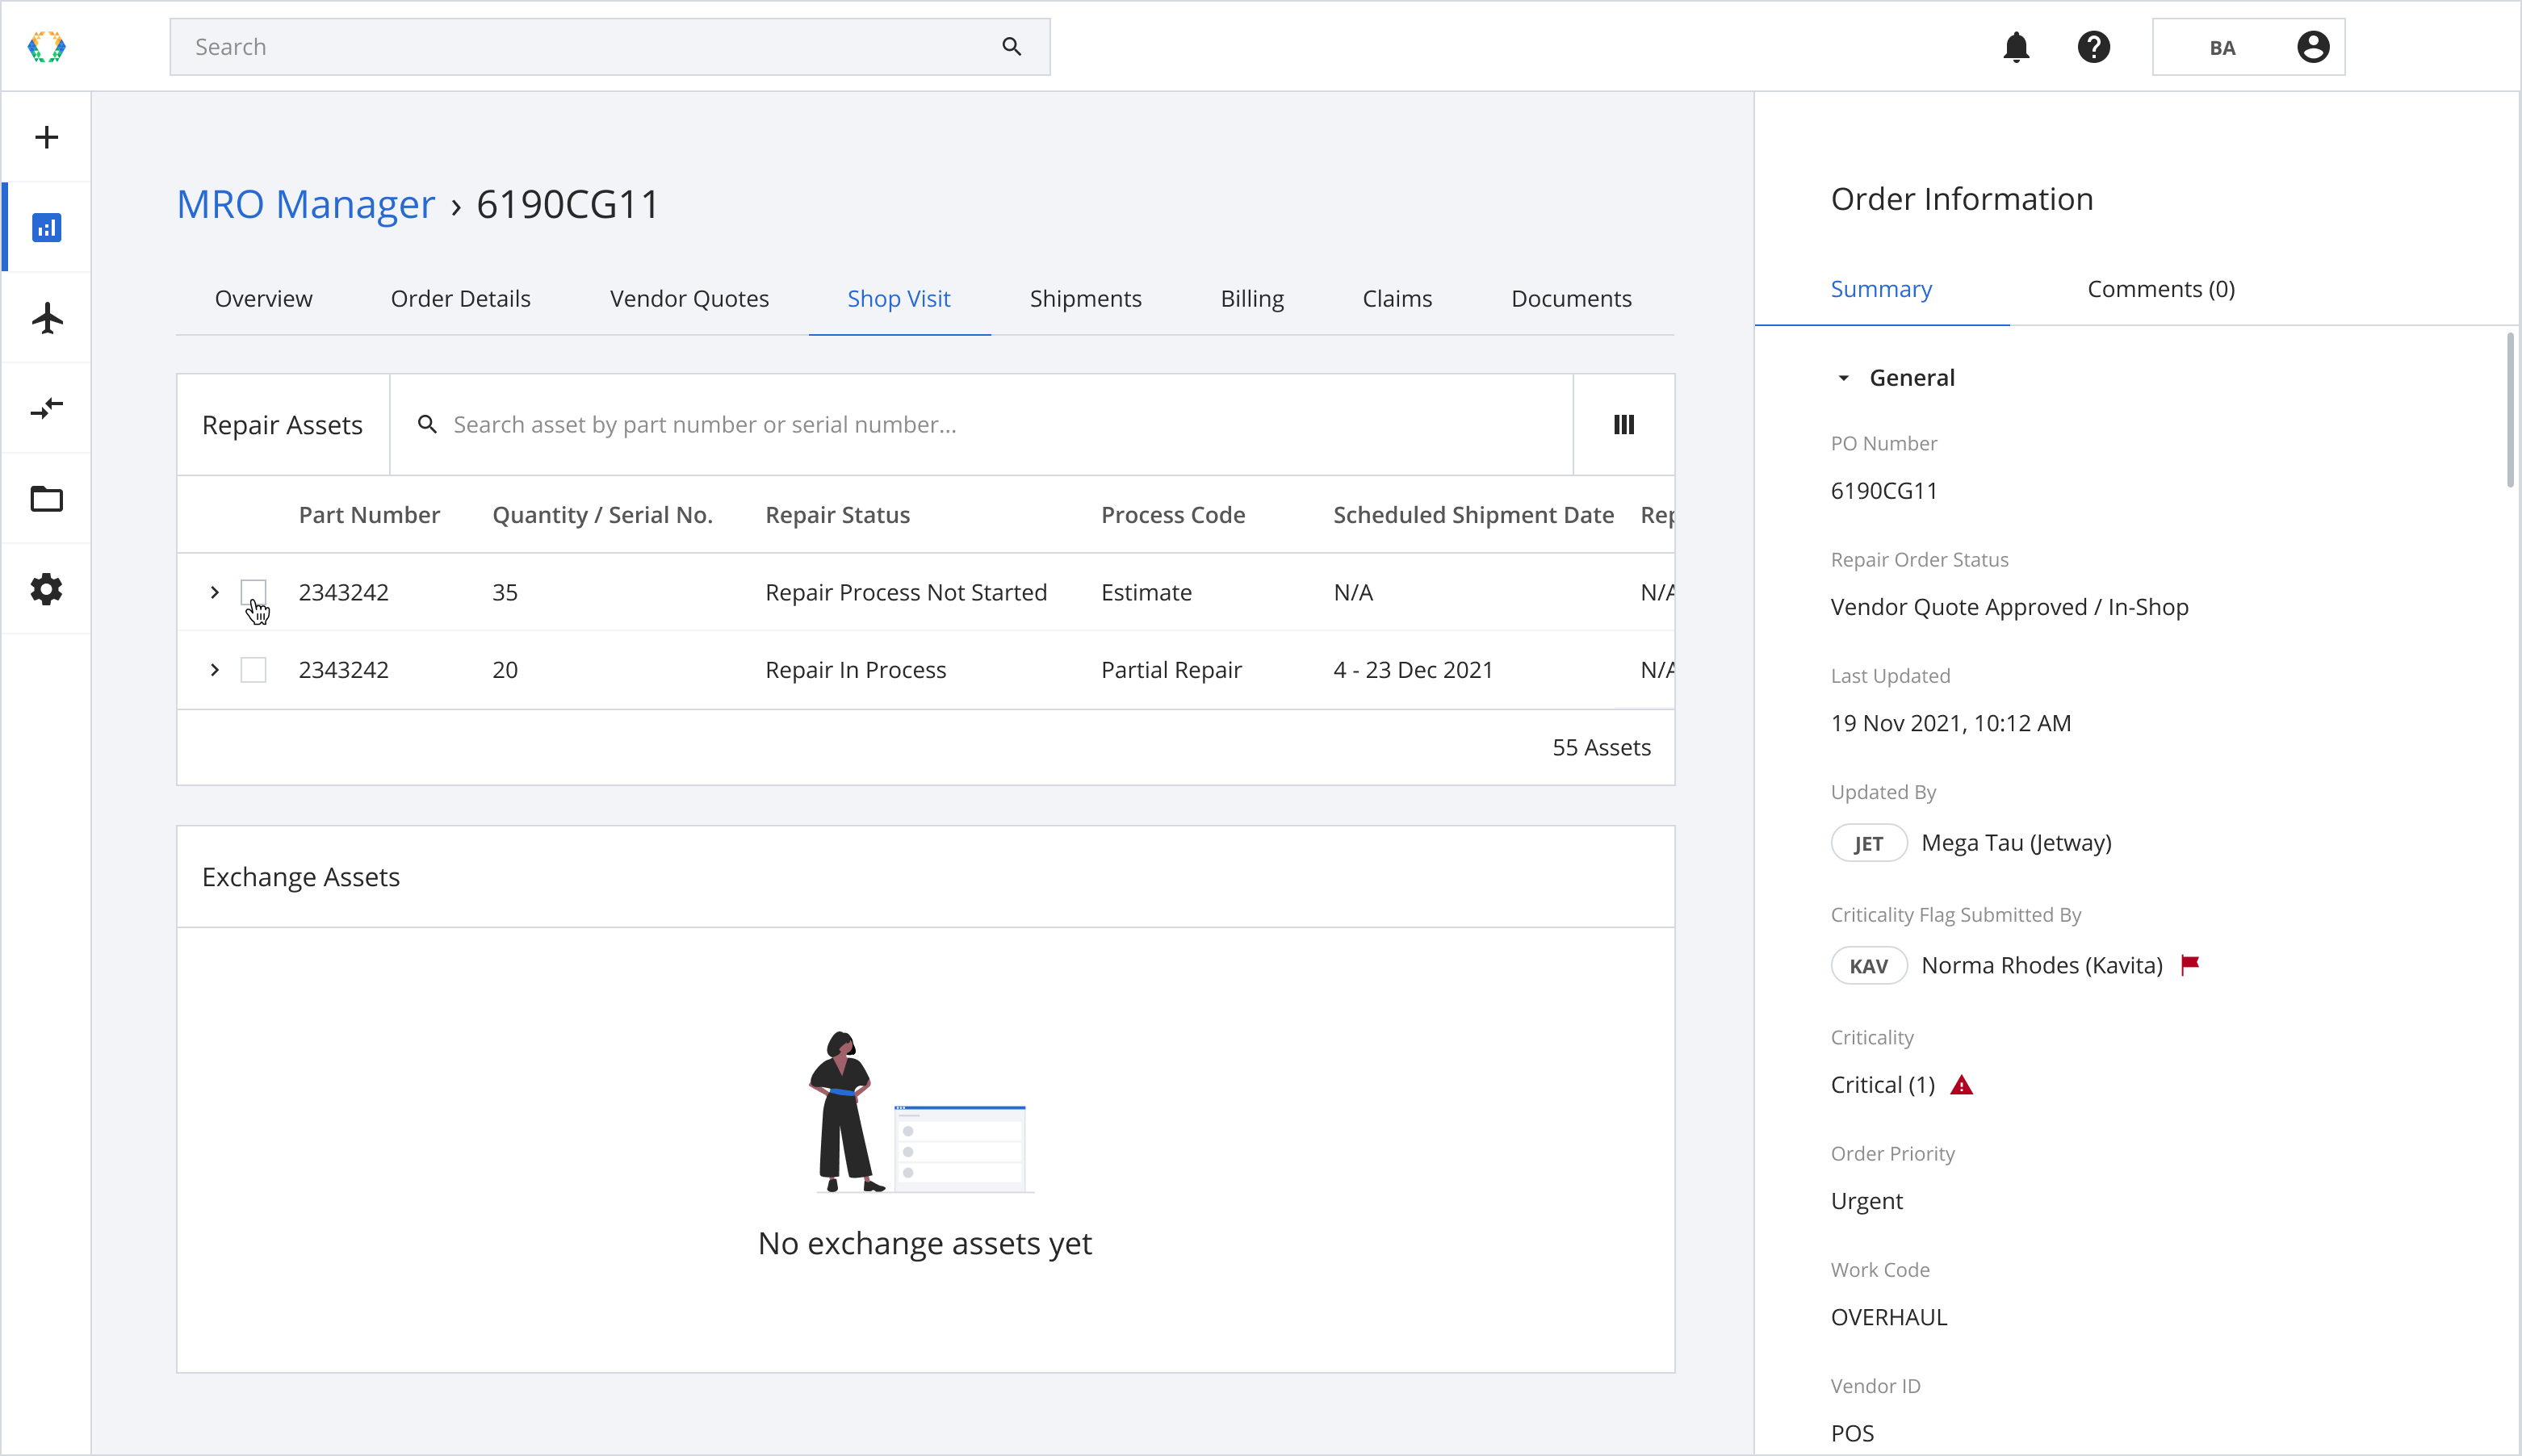Open the notifications bell
Image resolution: width=2522 pixels, height=1456 pixels.
pyautogui.click(x=2016, y=47)
